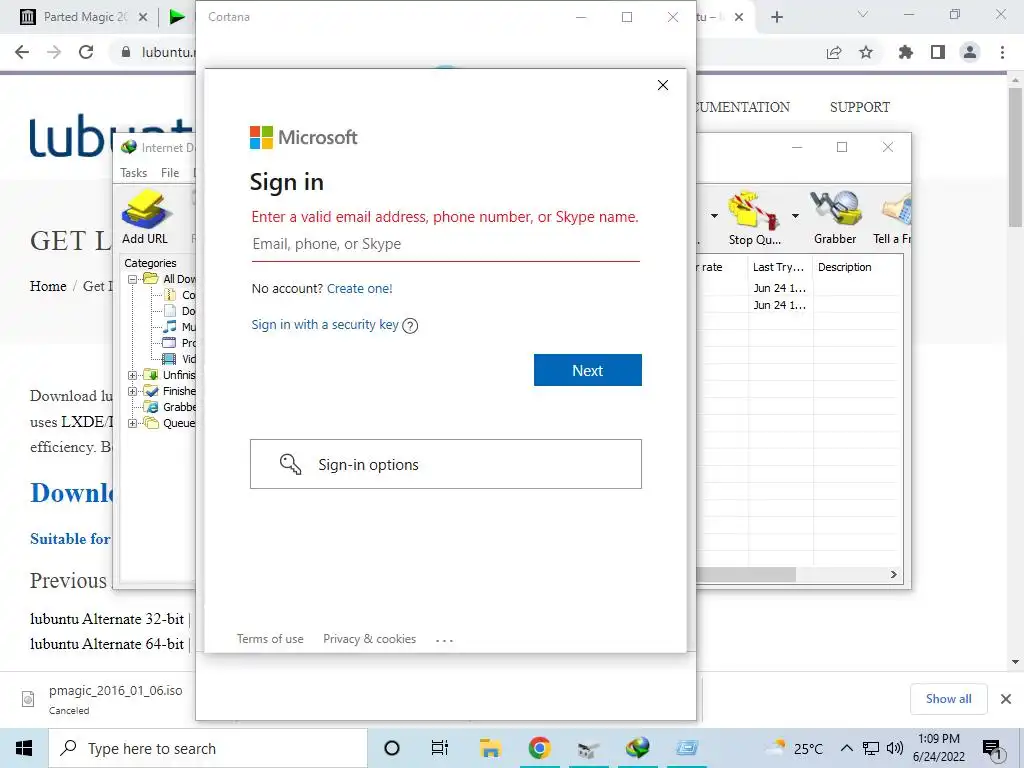Click the lubuntu Alternate 32-bit link
This screenshot has height=768, width=1024.
coord(107,618)
